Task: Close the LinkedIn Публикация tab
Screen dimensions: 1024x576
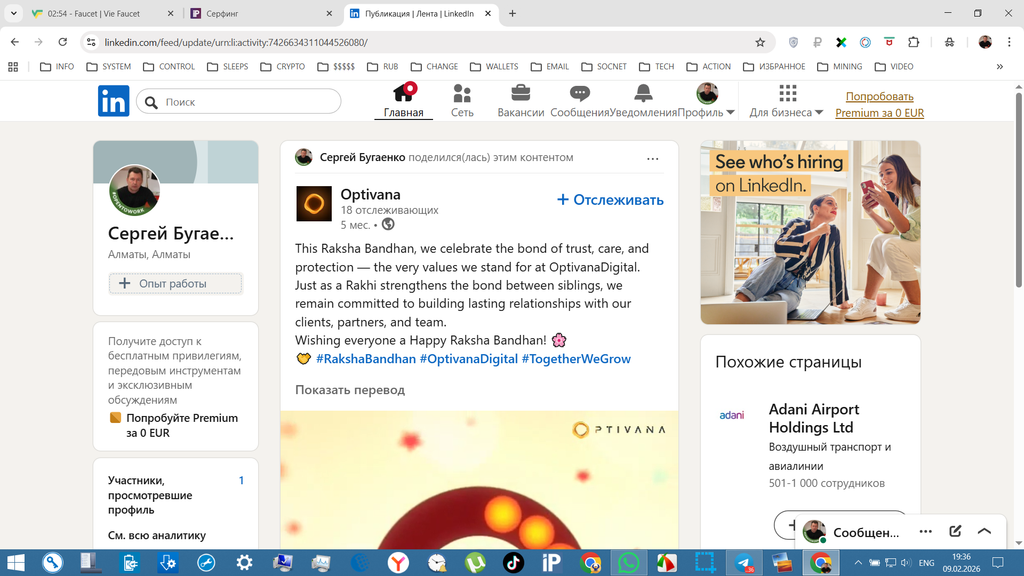Action: pyautogui.click(x=488, y=13)
